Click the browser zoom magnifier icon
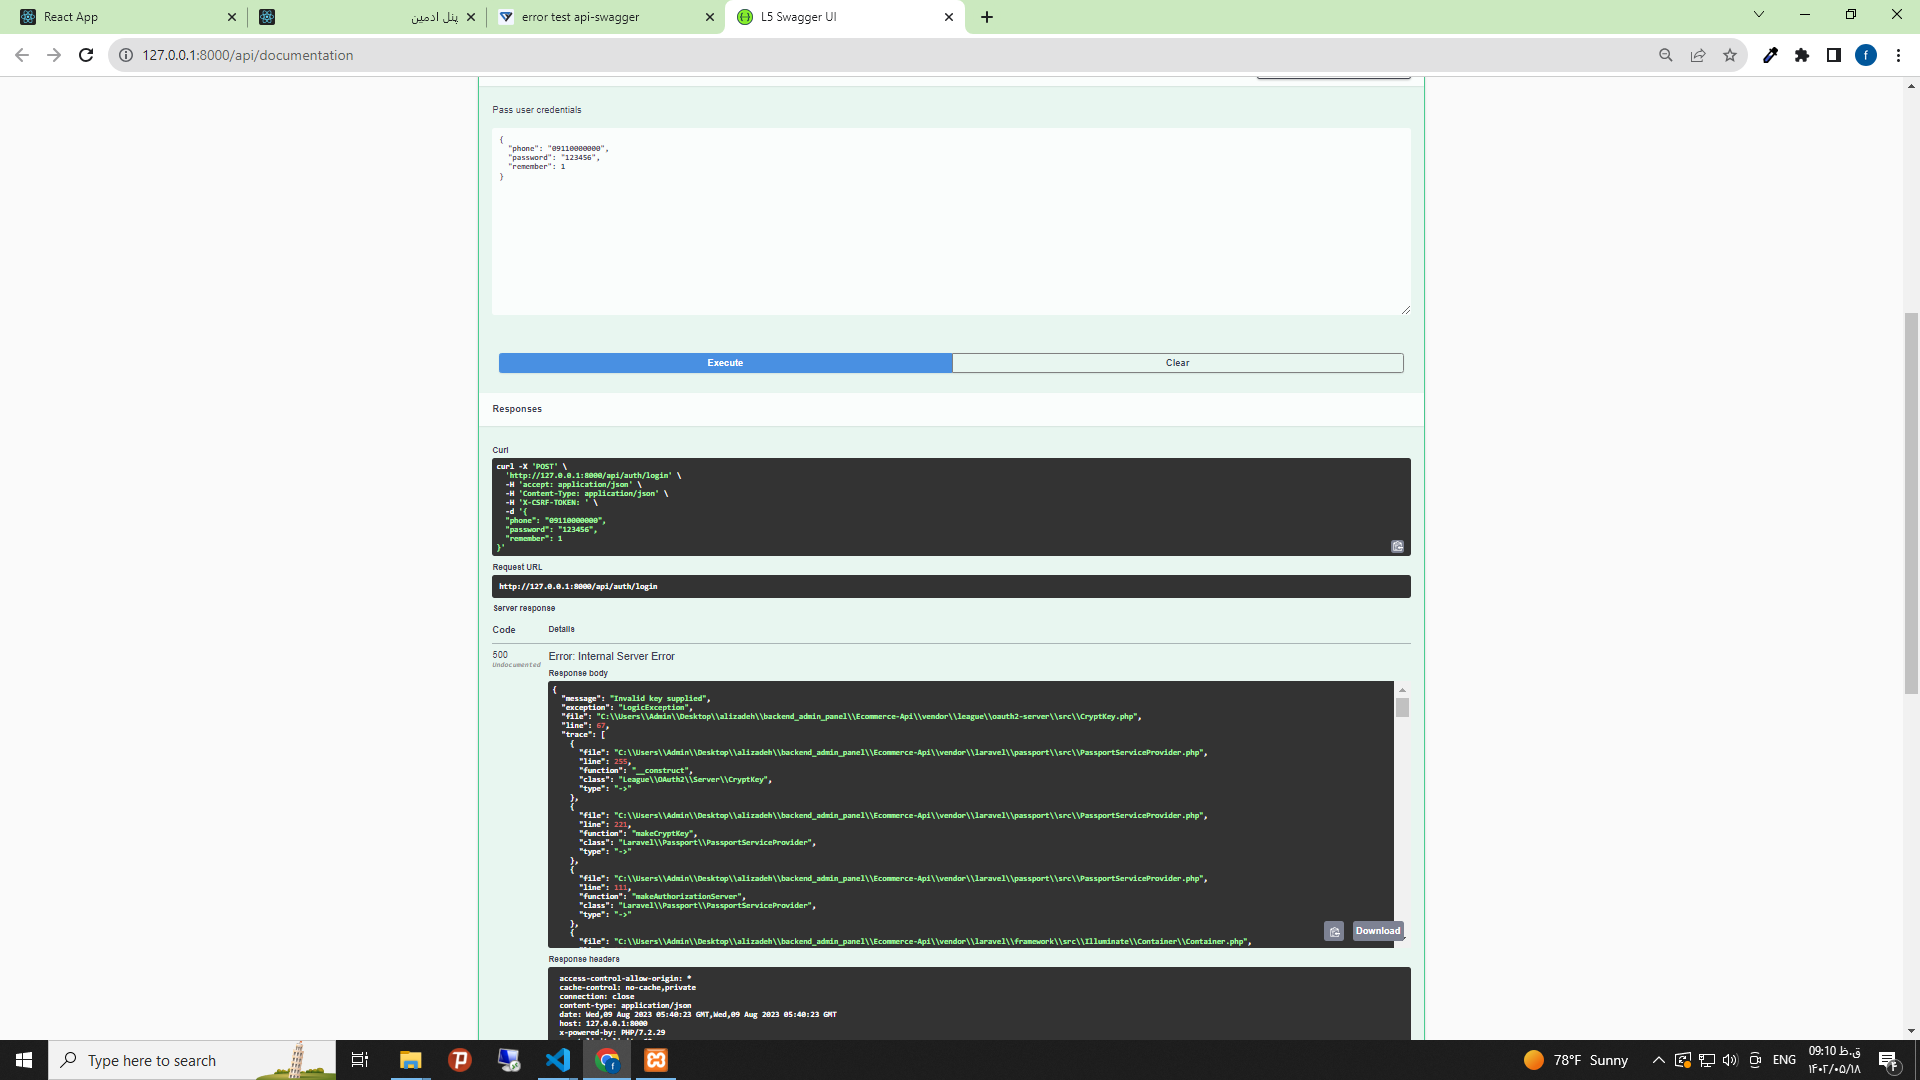Screen dimensions: 1920x1080 coord(1666,55)
